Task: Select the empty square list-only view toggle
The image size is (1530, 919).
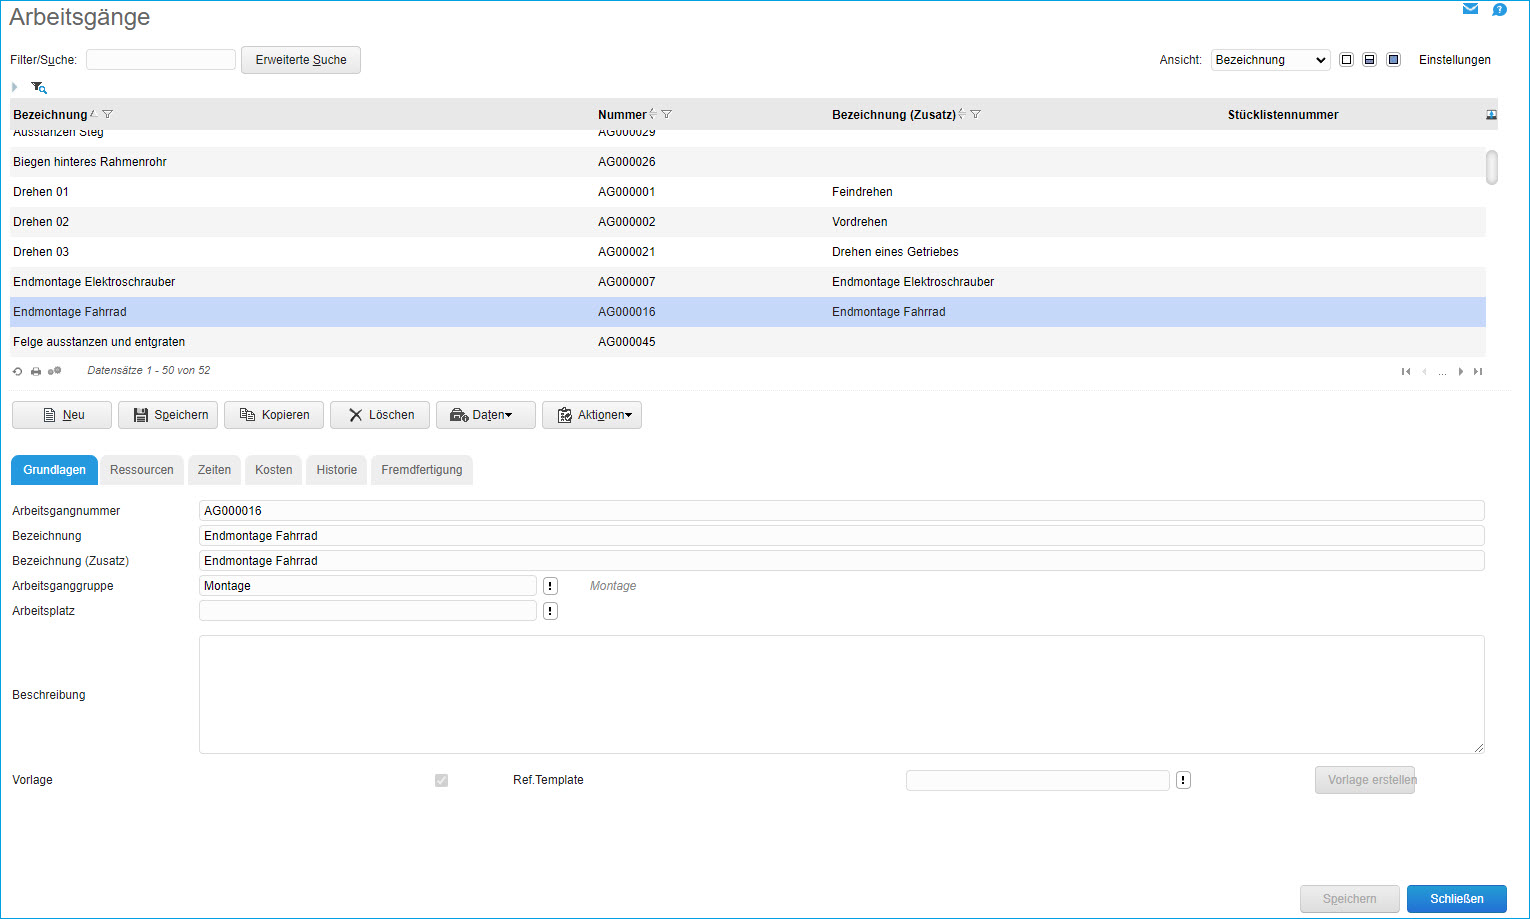Action: coord(1346,60)
